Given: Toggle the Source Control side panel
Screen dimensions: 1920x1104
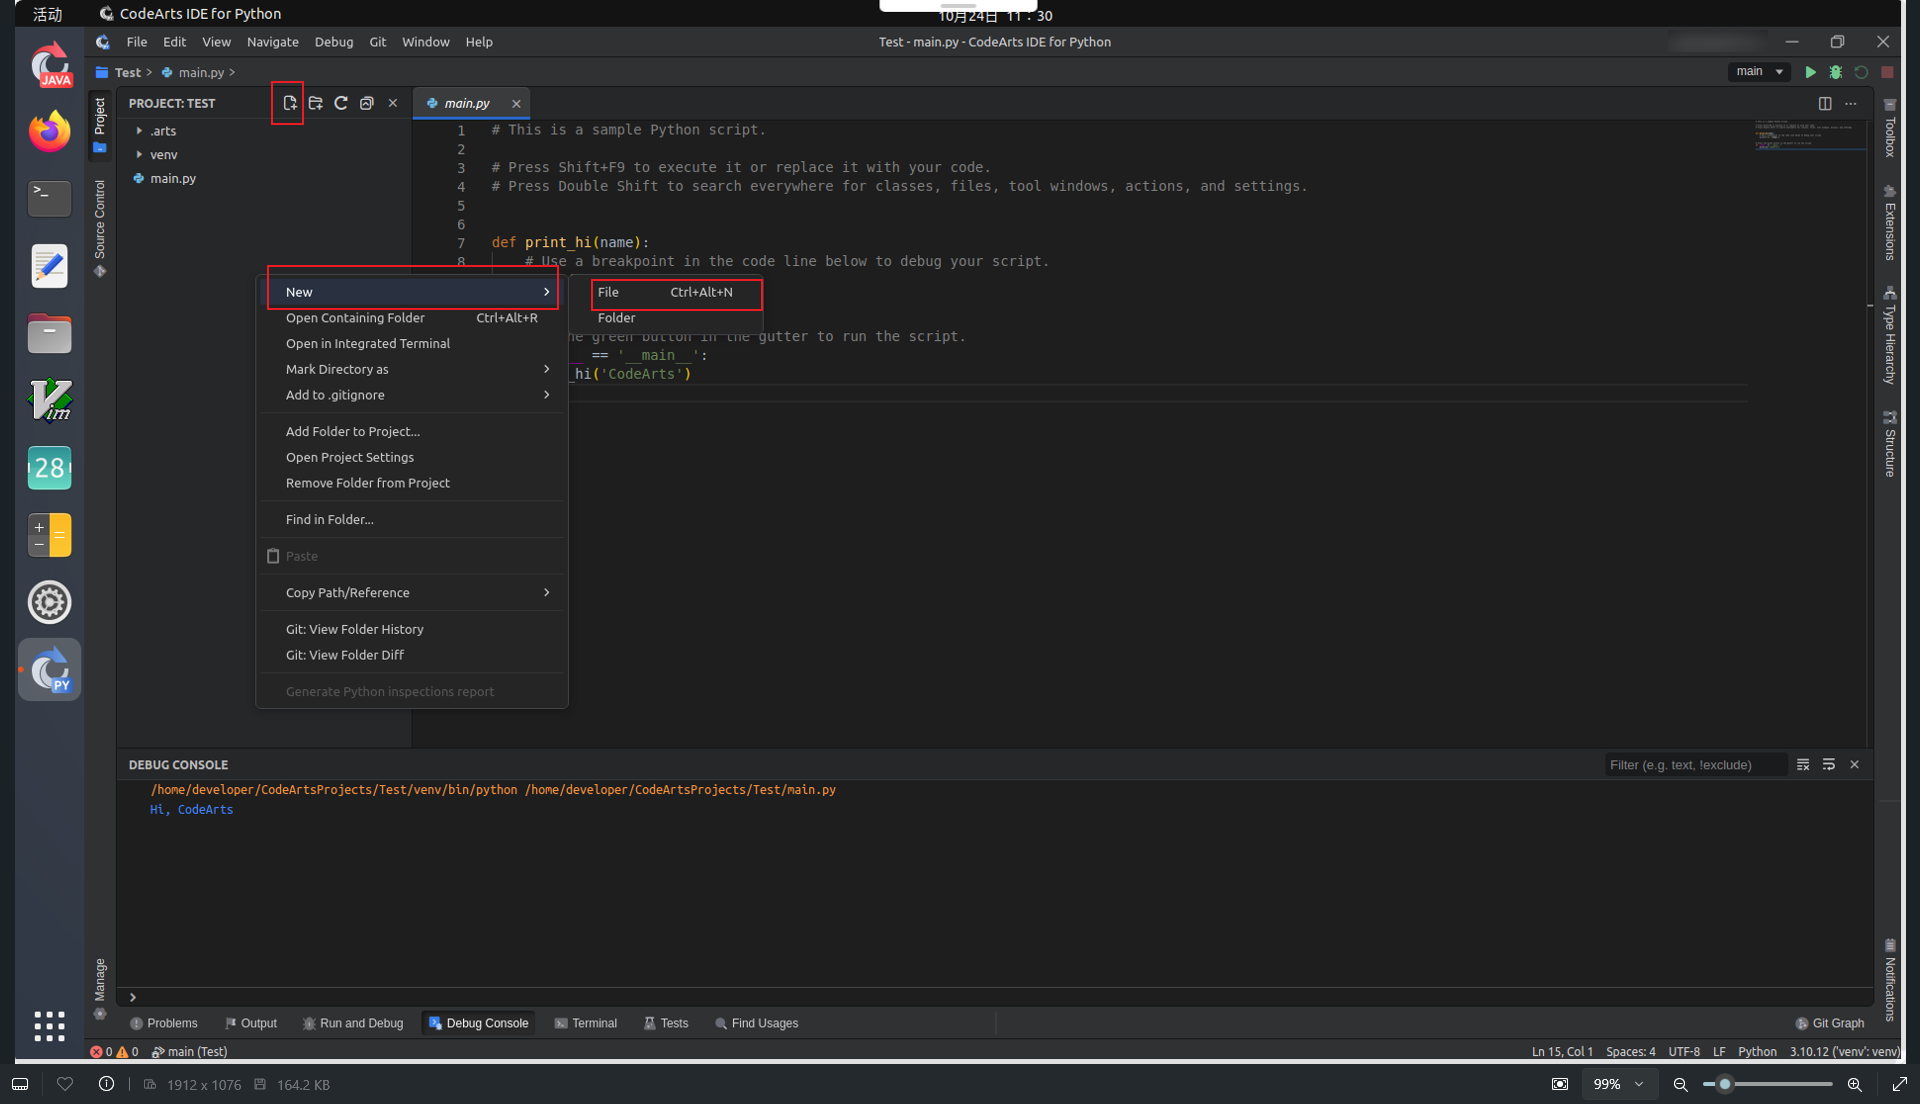Looking at the screenshot, I should click(100, 228).
